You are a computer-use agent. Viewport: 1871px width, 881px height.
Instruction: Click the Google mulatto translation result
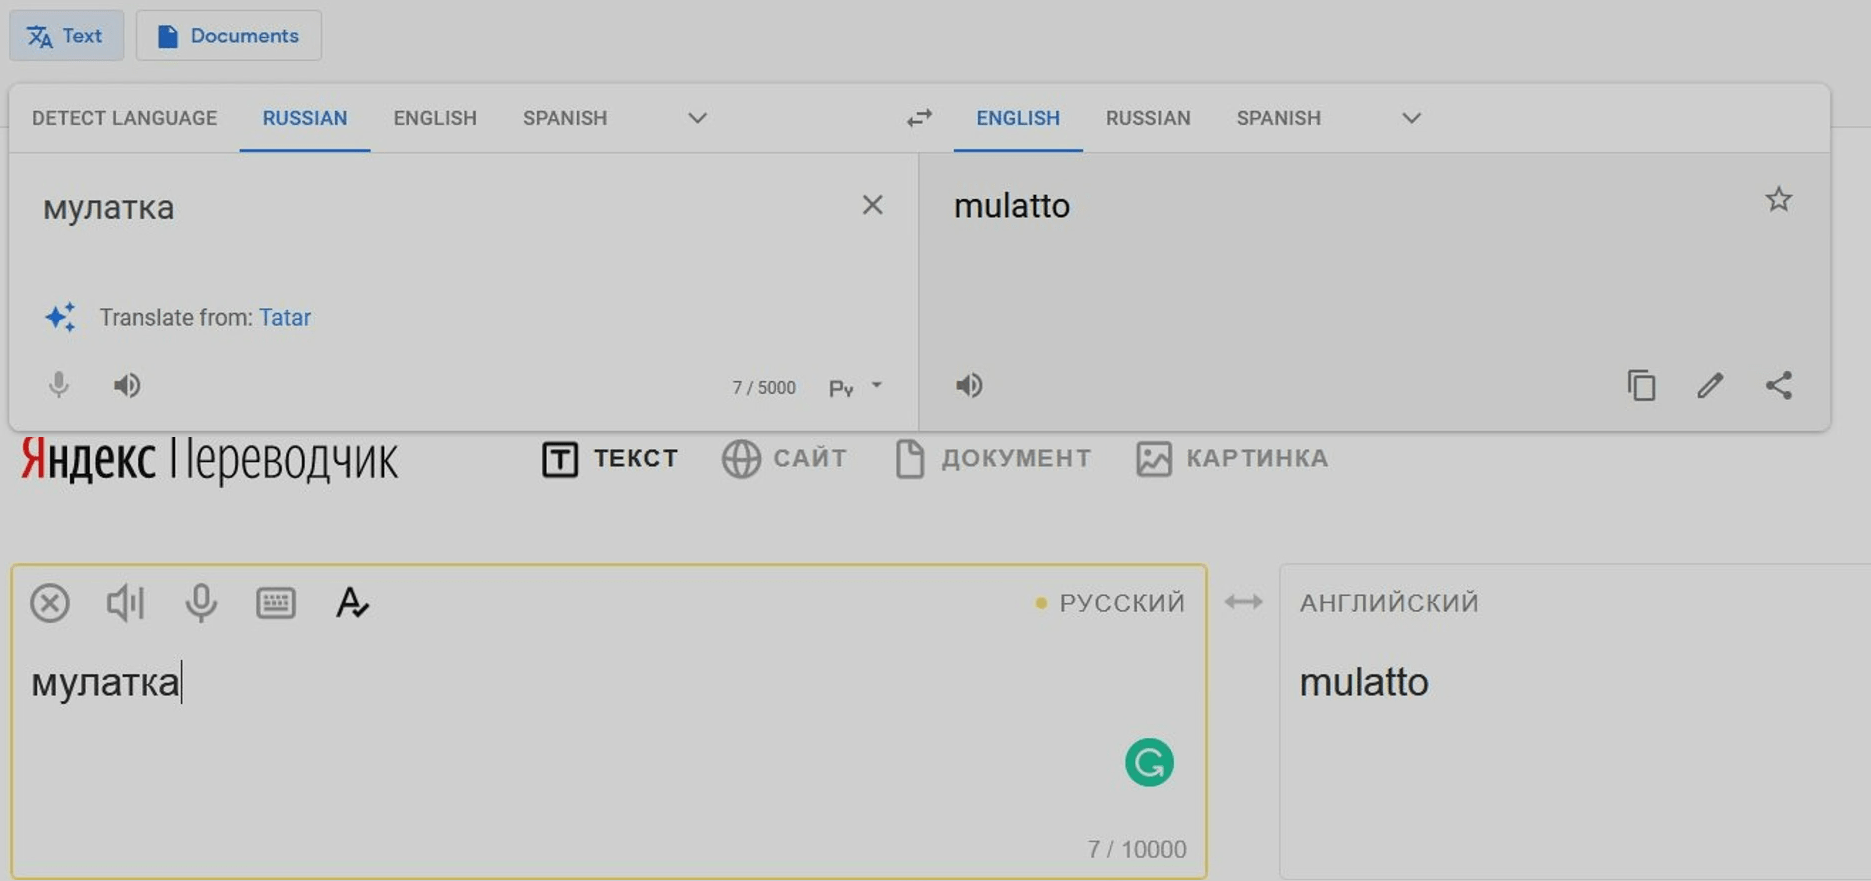pos(1012,206)
